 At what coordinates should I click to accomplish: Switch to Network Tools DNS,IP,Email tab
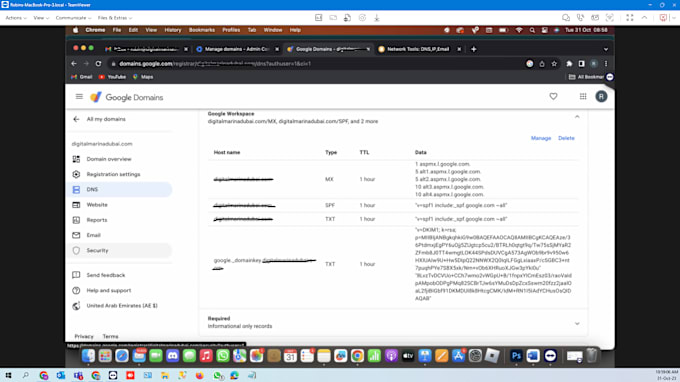tap(418, 49)
